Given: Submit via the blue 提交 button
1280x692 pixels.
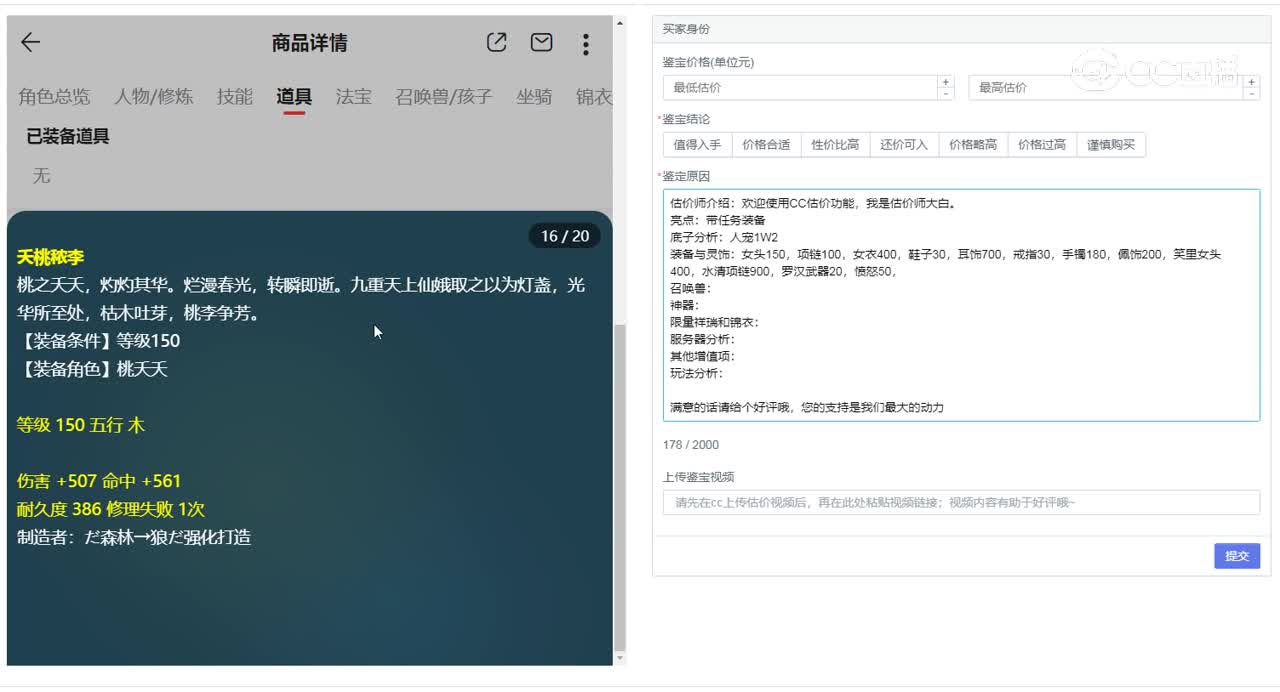Looking at the screenshot, I should pos(1236,556).
